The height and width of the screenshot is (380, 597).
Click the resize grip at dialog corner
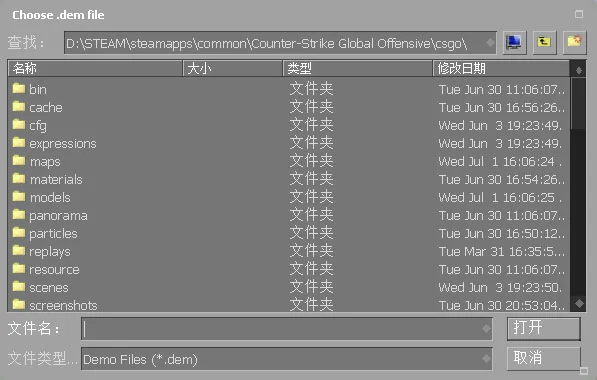[584, 370]
